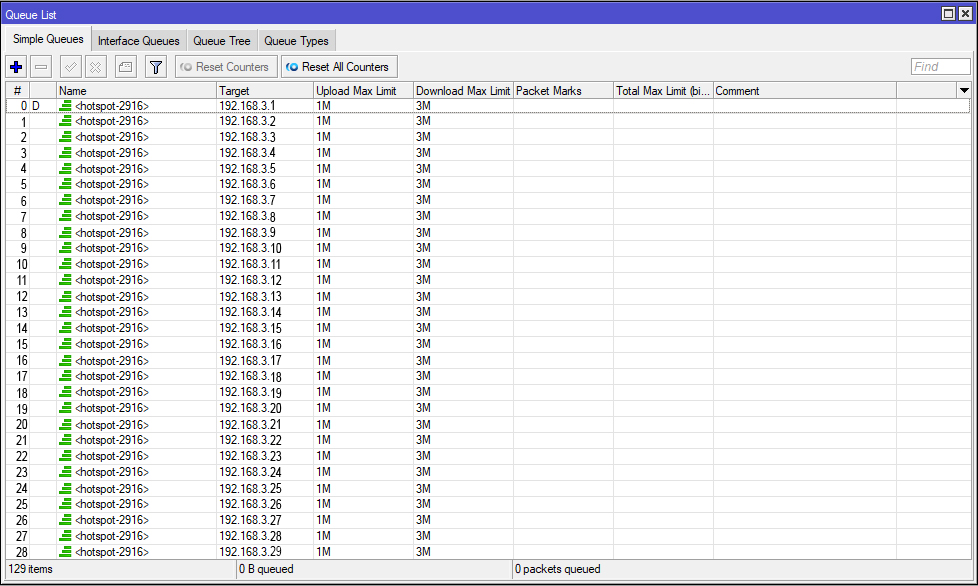Switch to the Interface Queues tab
This screenshot has height=586, width=978.
[x=138, y=41]
